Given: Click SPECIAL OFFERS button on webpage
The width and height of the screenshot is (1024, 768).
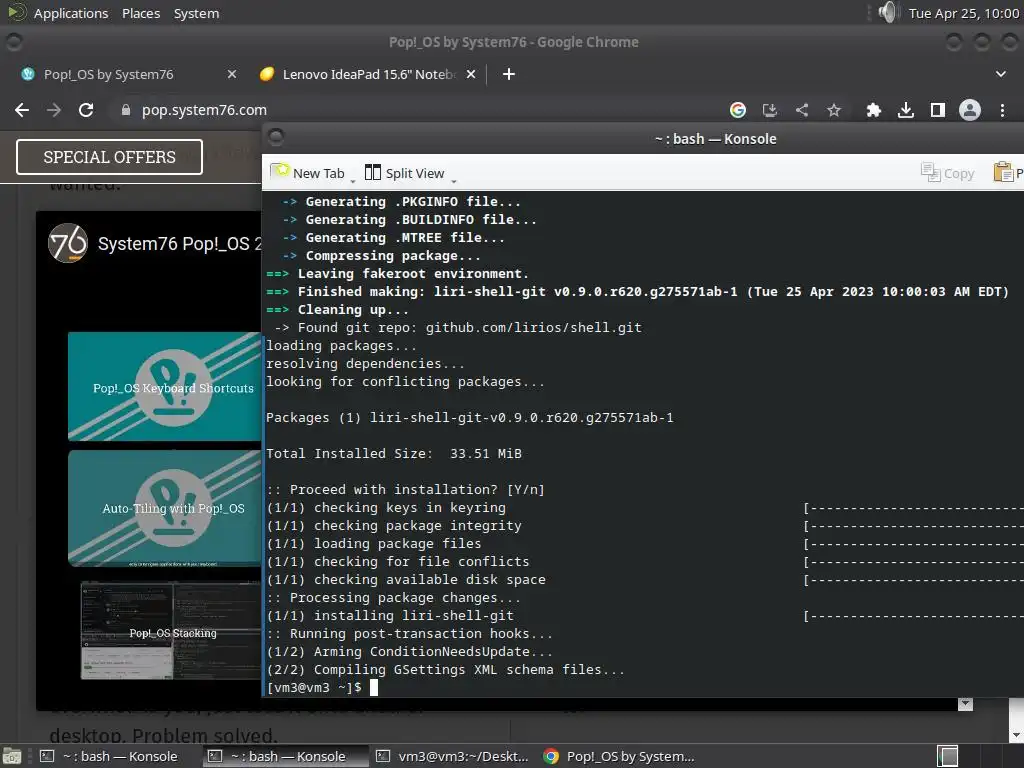Looking at the screenshot, I should [x=109, y=157].
